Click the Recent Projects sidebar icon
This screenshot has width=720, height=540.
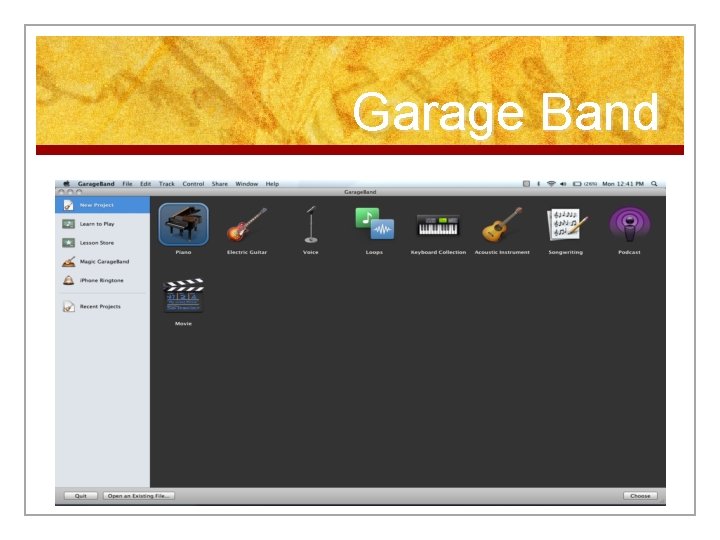[68, 306]
